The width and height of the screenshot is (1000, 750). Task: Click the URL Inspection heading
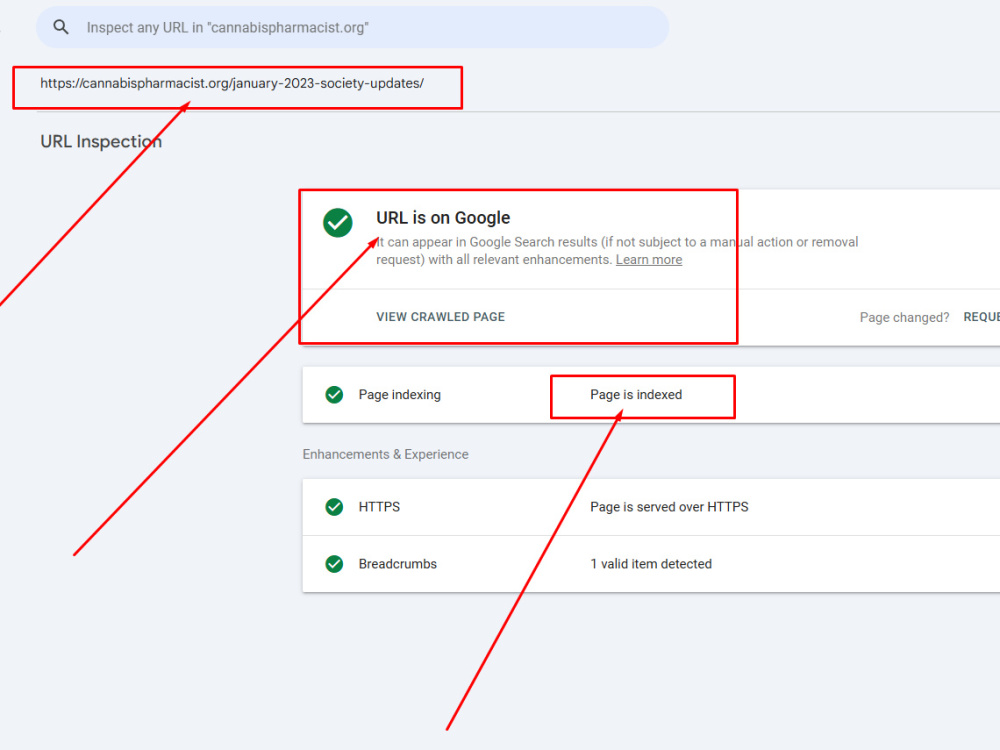point(101,142)
